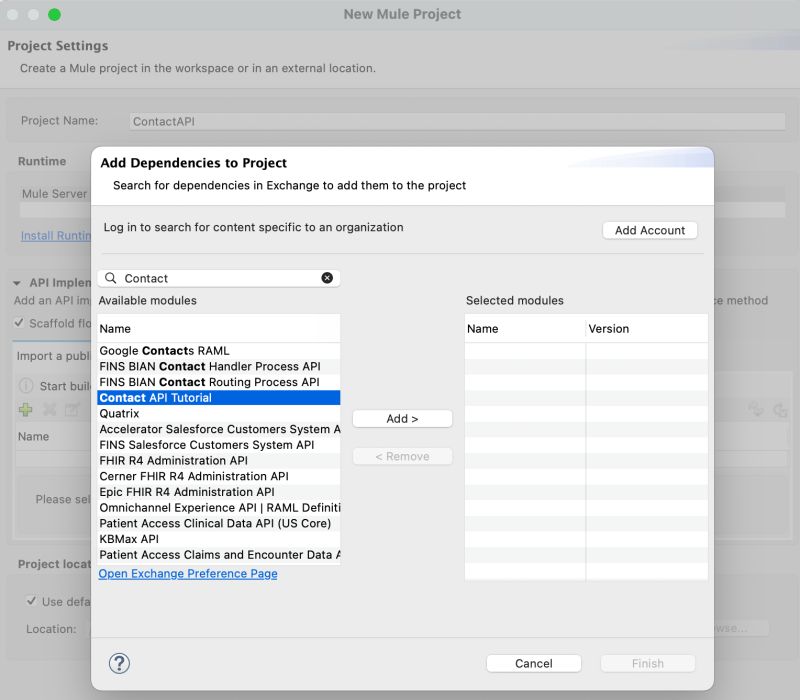Image resolution: width=800 pixels, height=700 pixels.
Task: Collapse the API Implementation section
Action: tap(16, 283)
